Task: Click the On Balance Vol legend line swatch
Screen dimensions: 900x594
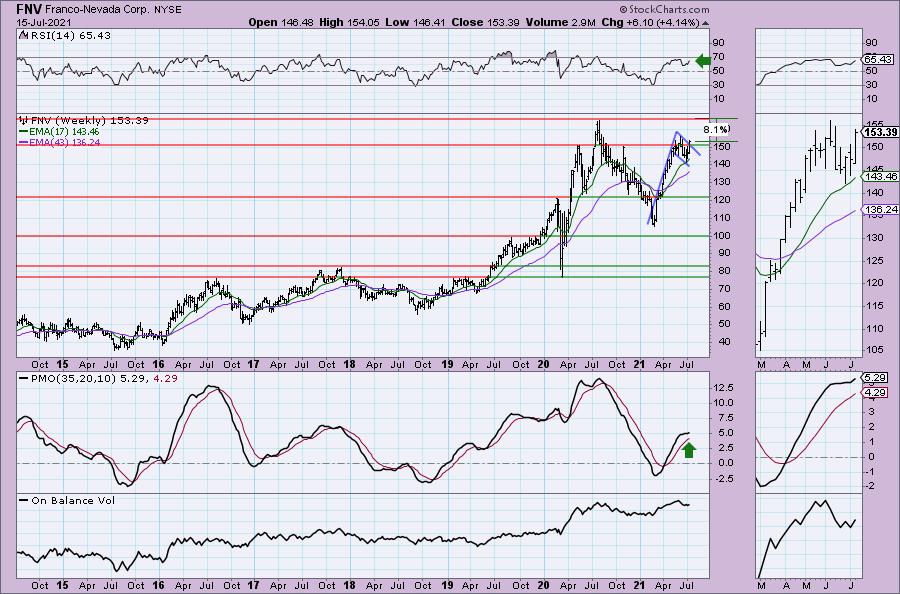Action: 24,500
